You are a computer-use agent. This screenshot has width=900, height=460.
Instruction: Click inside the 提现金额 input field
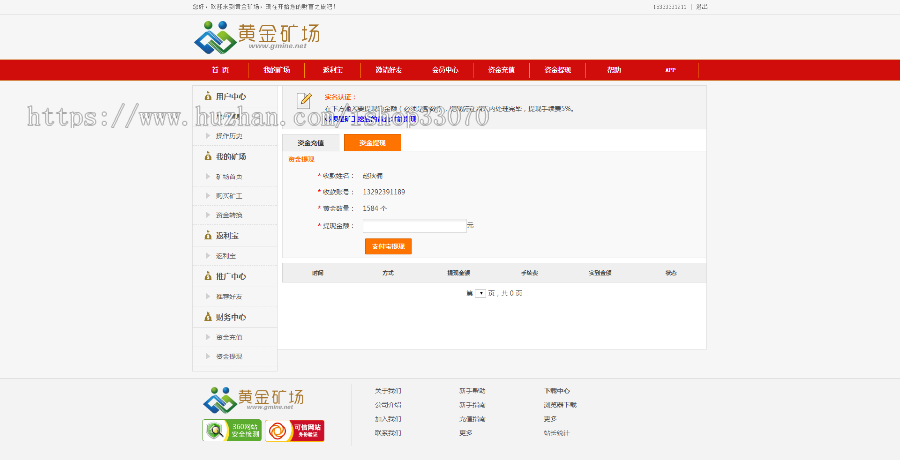coord(414,226)
